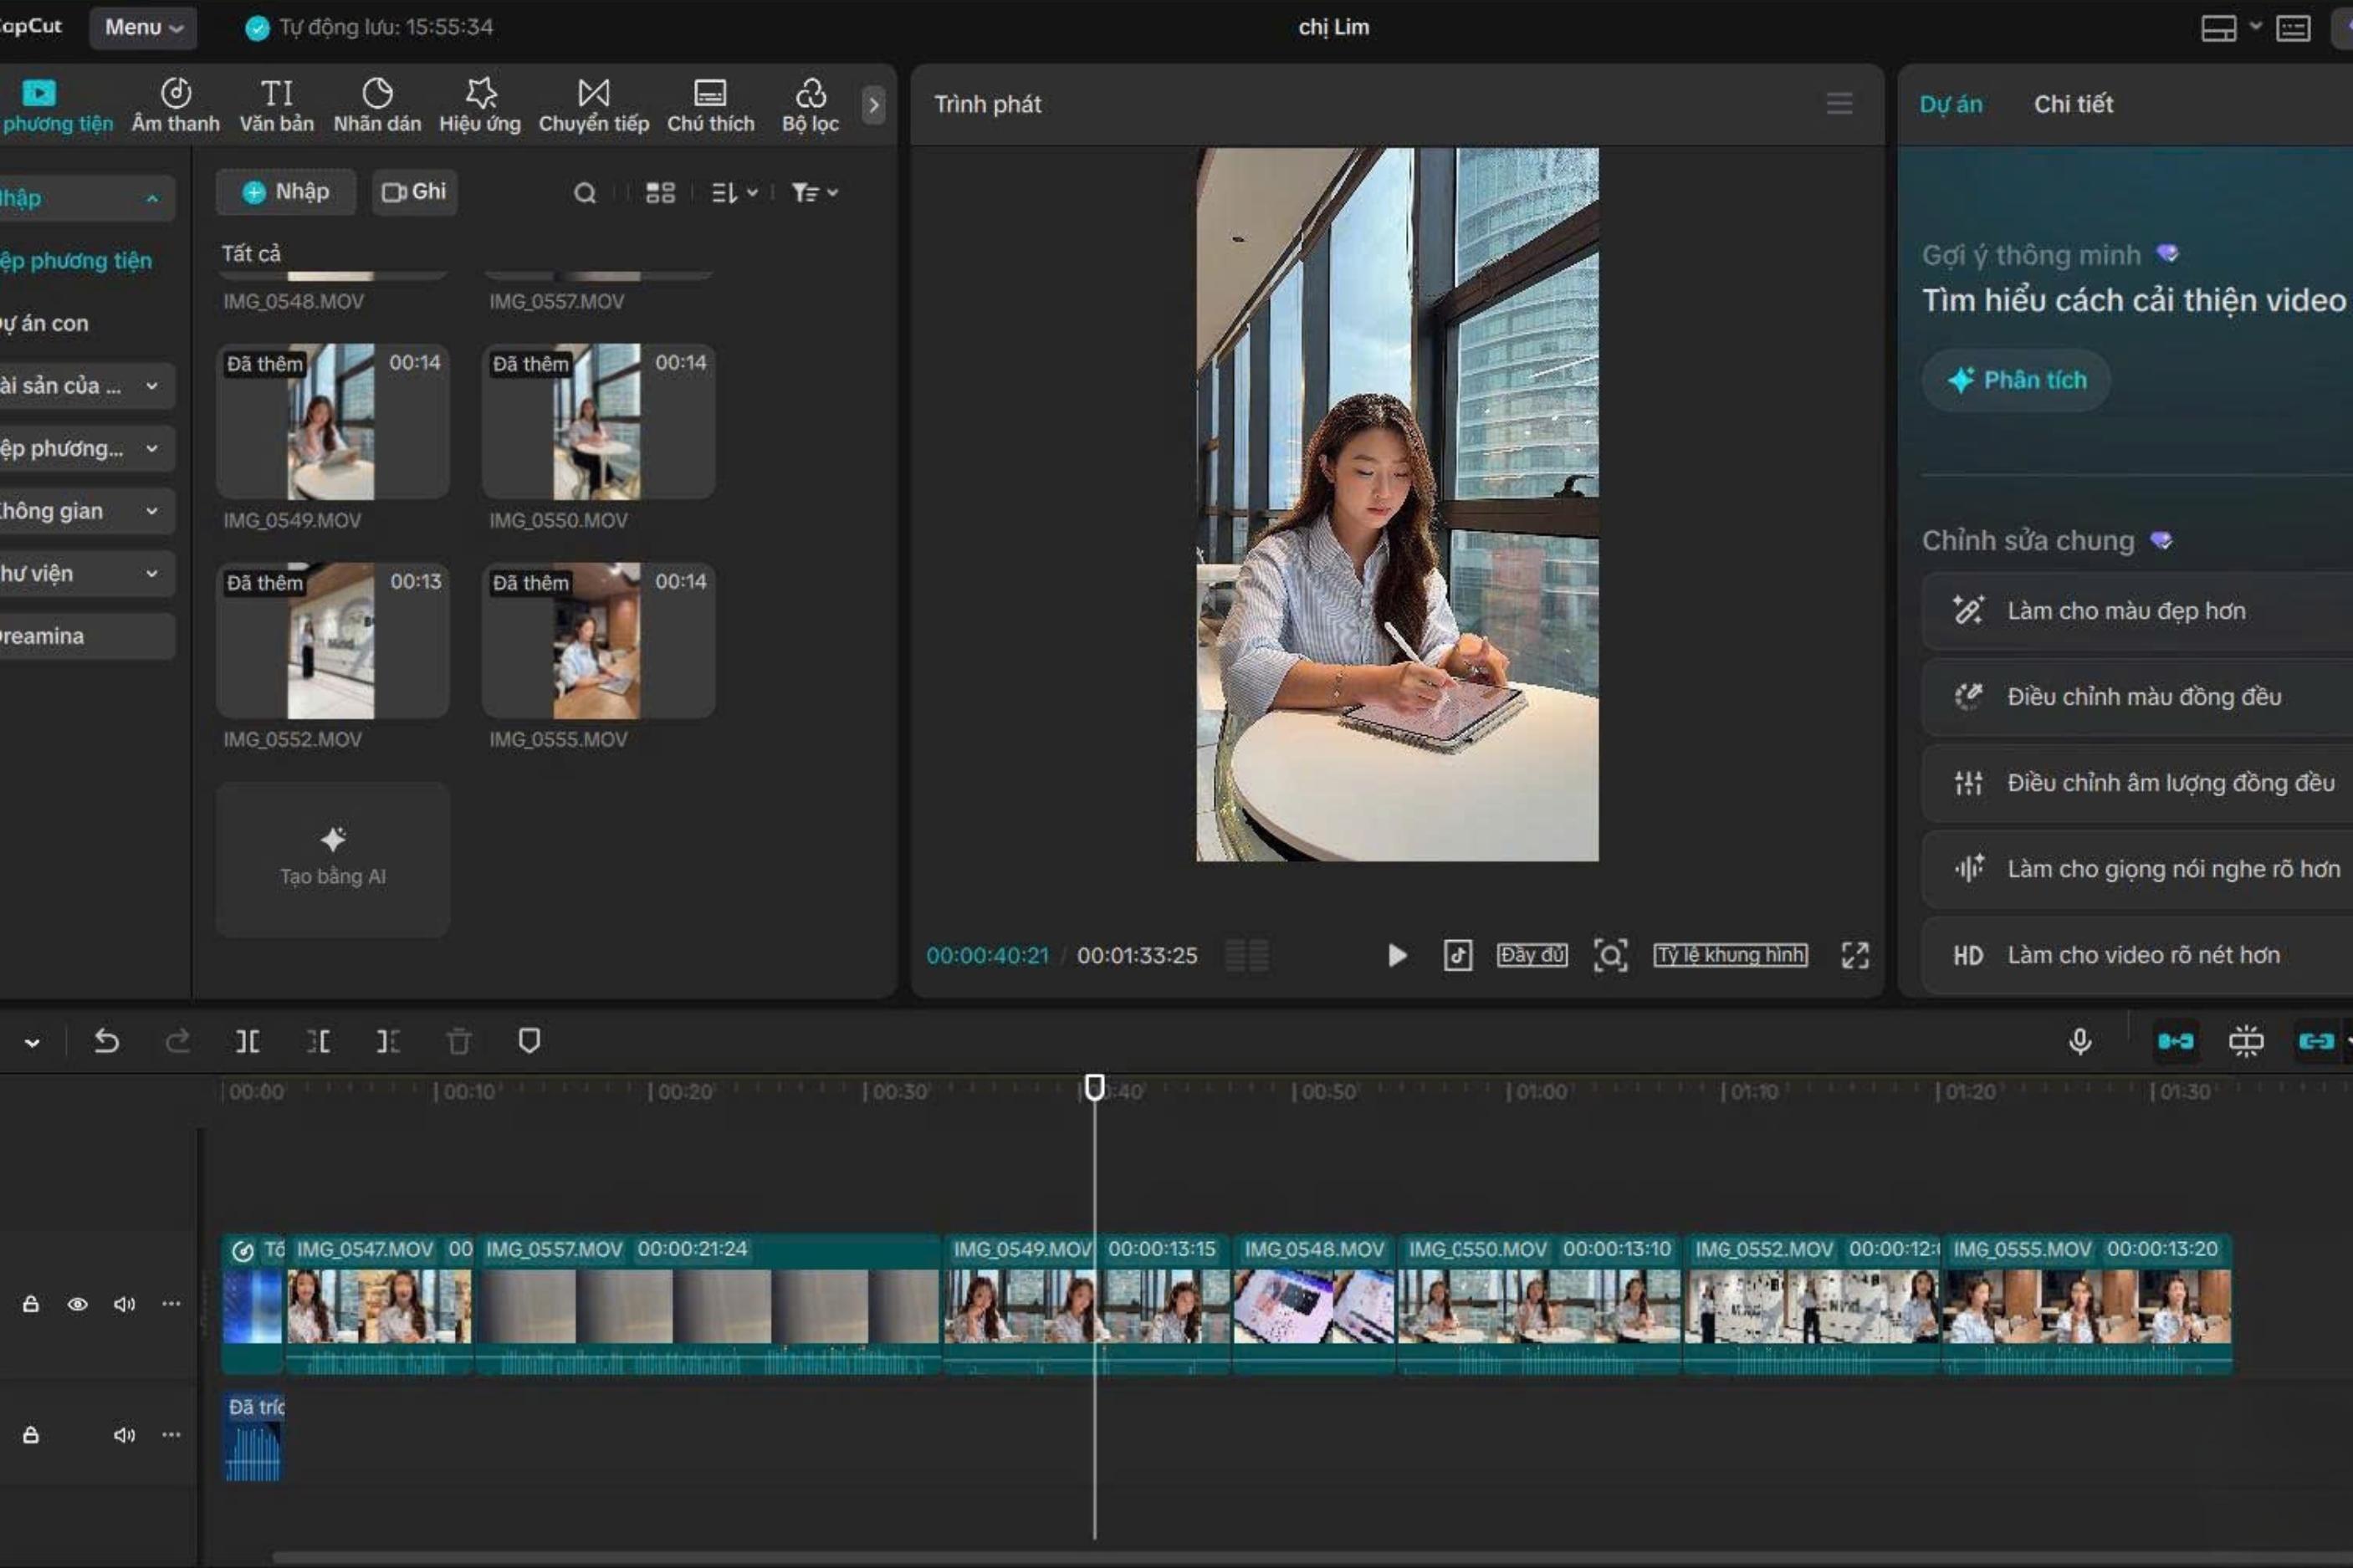Open the Menu dropdown
2353x1568 pixels.
coord(143,27)
